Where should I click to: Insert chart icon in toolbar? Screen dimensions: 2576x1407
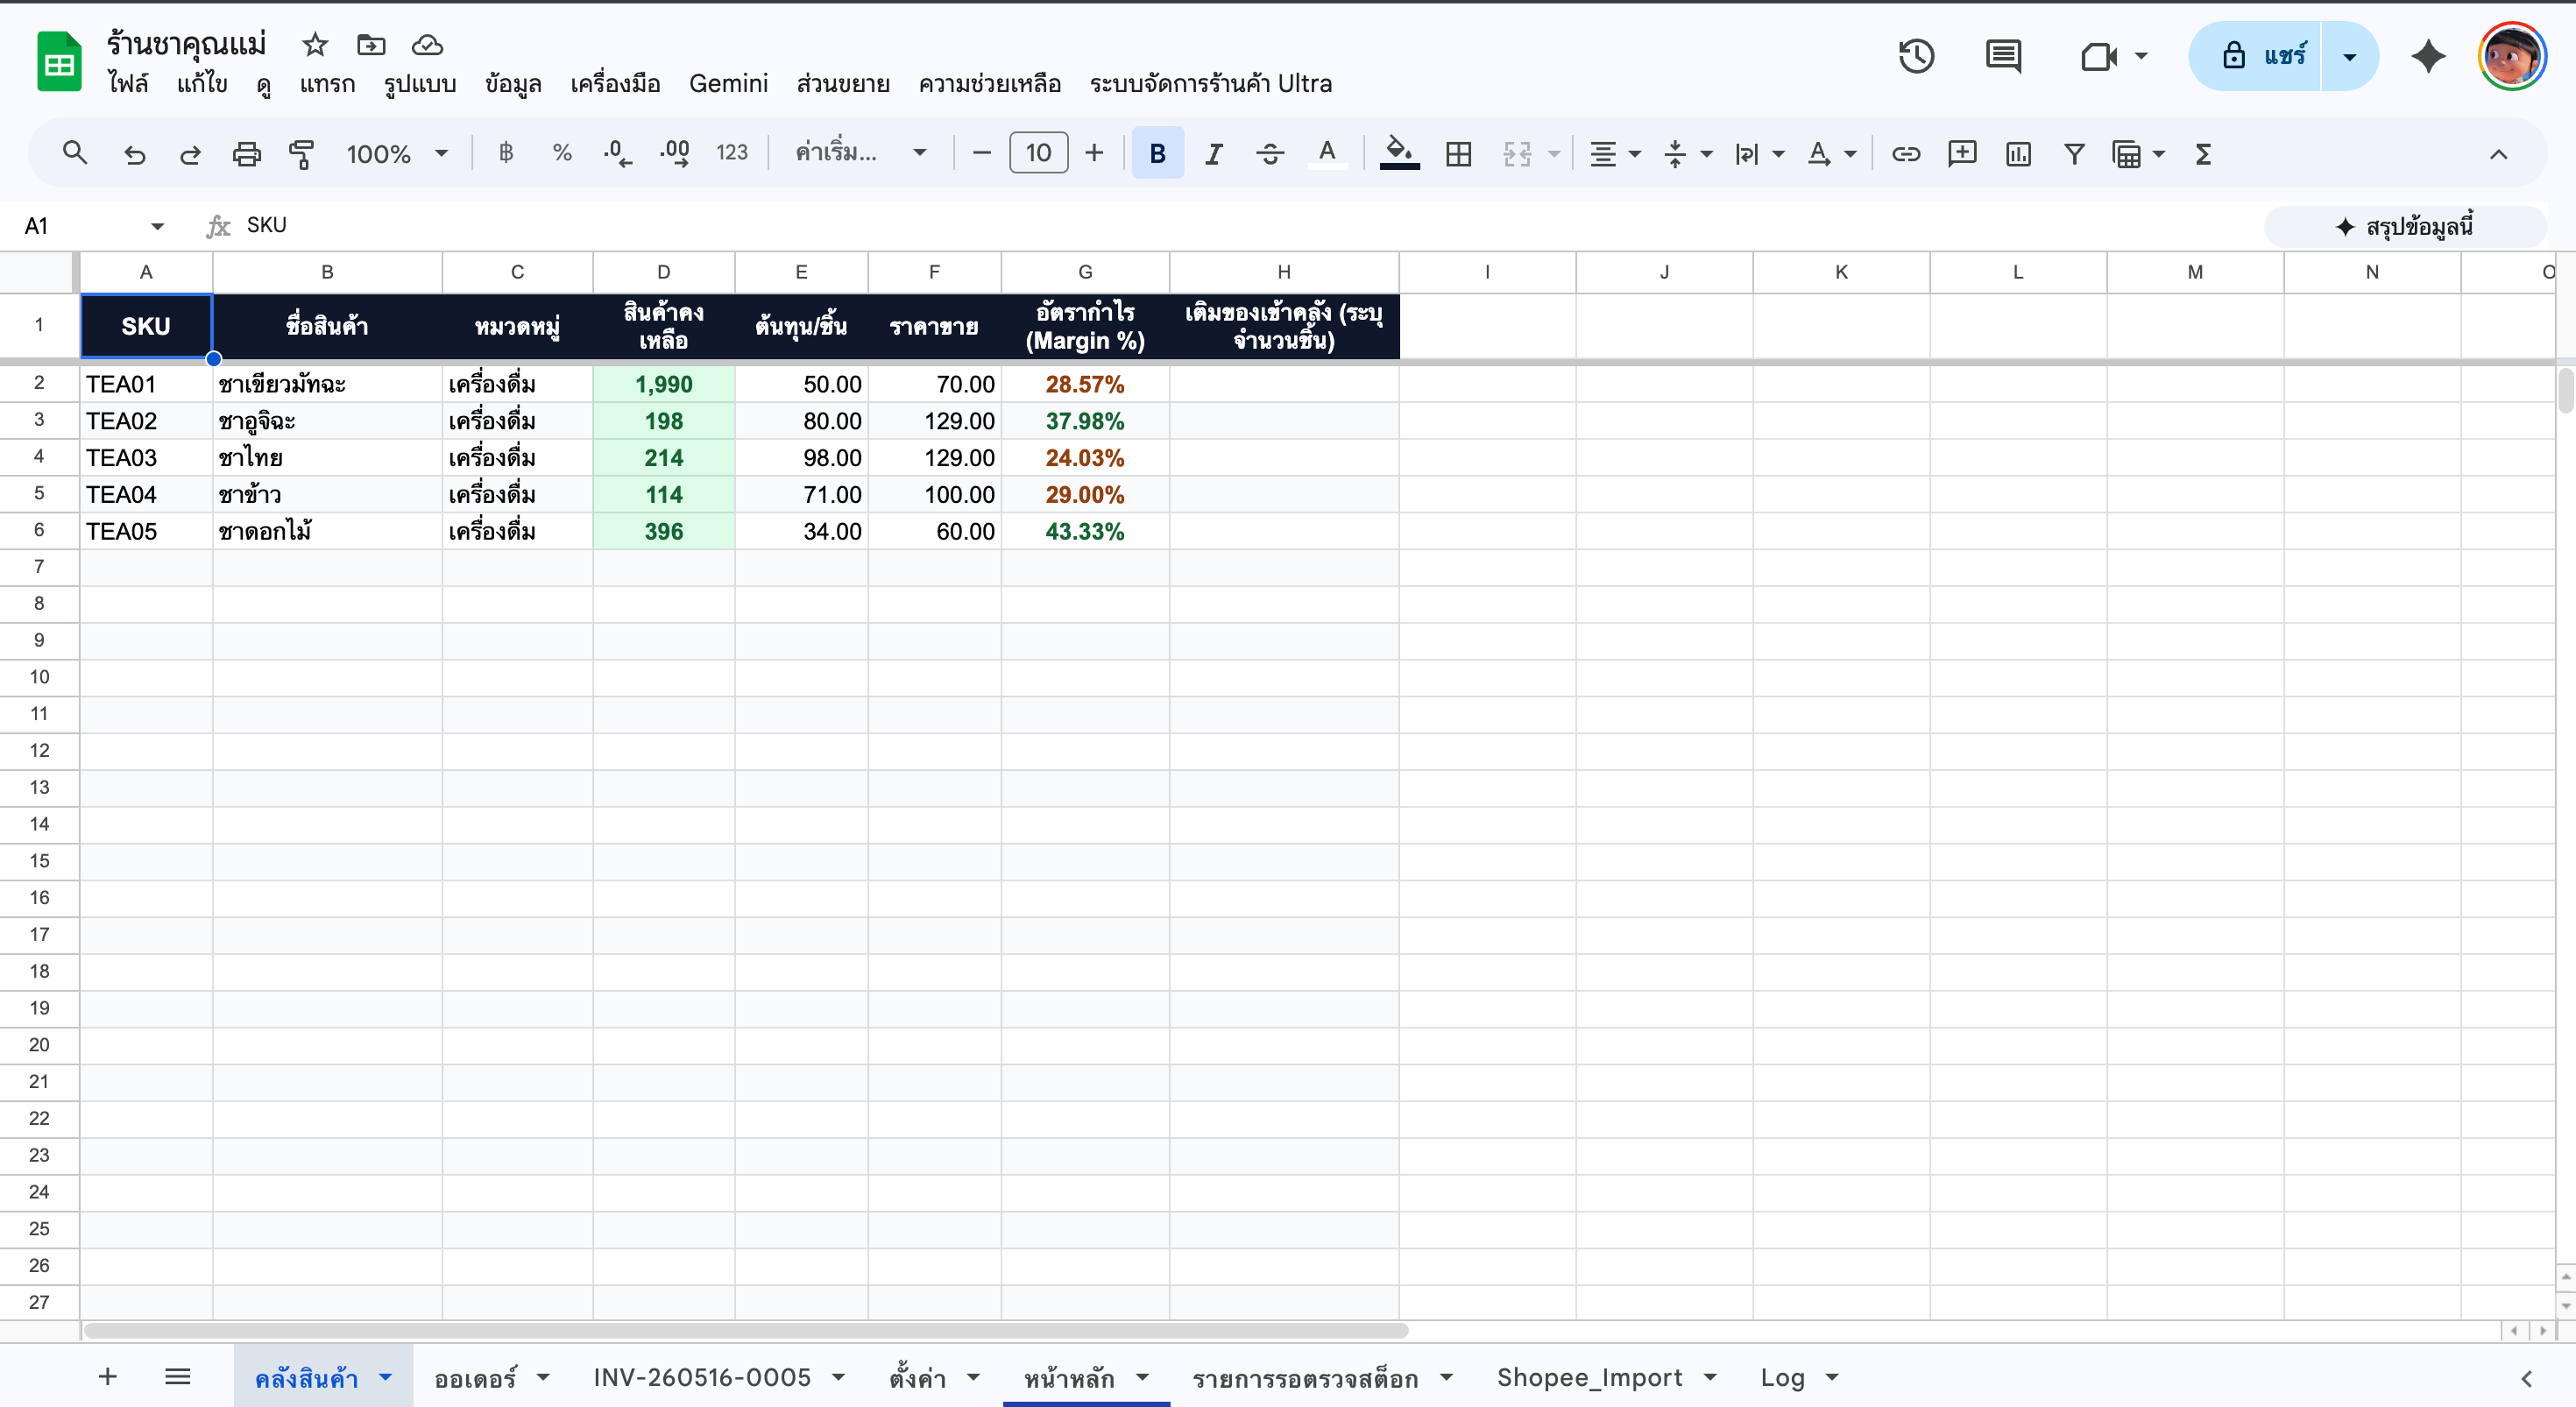(2018, 153)
